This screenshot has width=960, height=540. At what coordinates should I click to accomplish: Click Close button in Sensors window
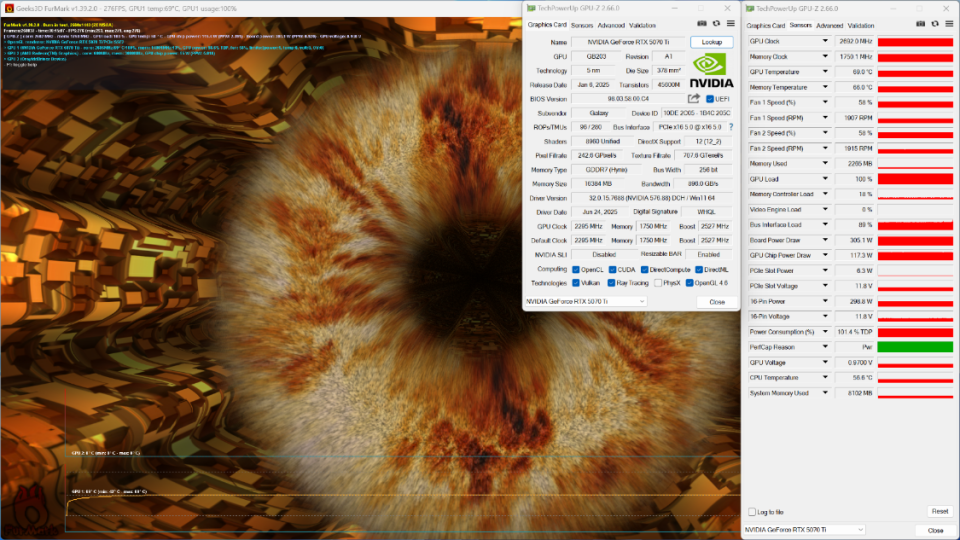point(936,530)
